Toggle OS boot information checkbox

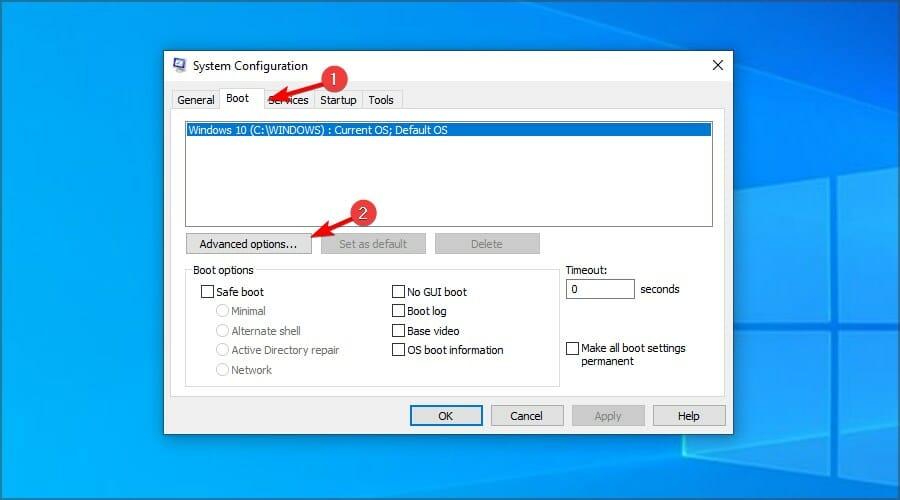pyautogui.click(x=398, y=350)
